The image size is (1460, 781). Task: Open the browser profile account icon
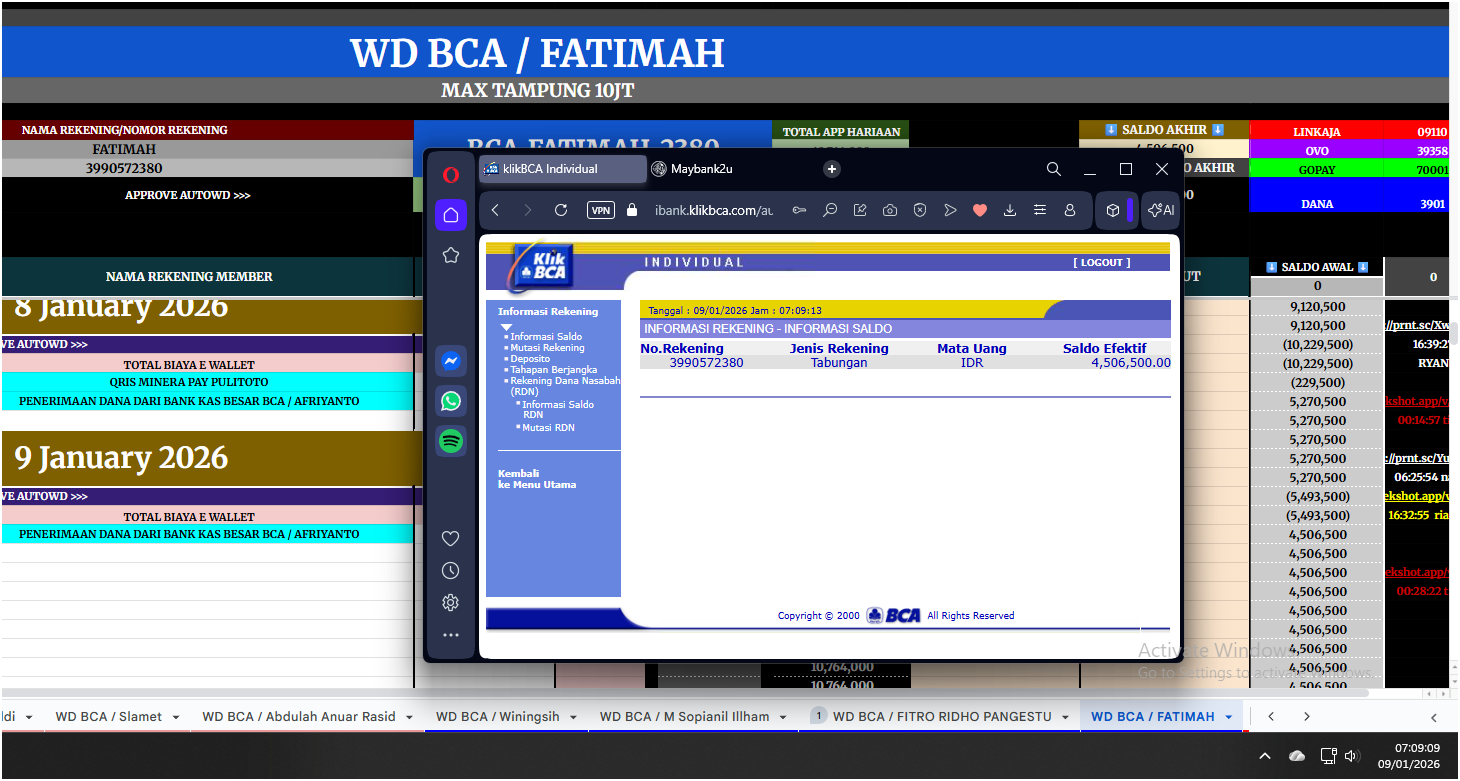coord(1070,210)
